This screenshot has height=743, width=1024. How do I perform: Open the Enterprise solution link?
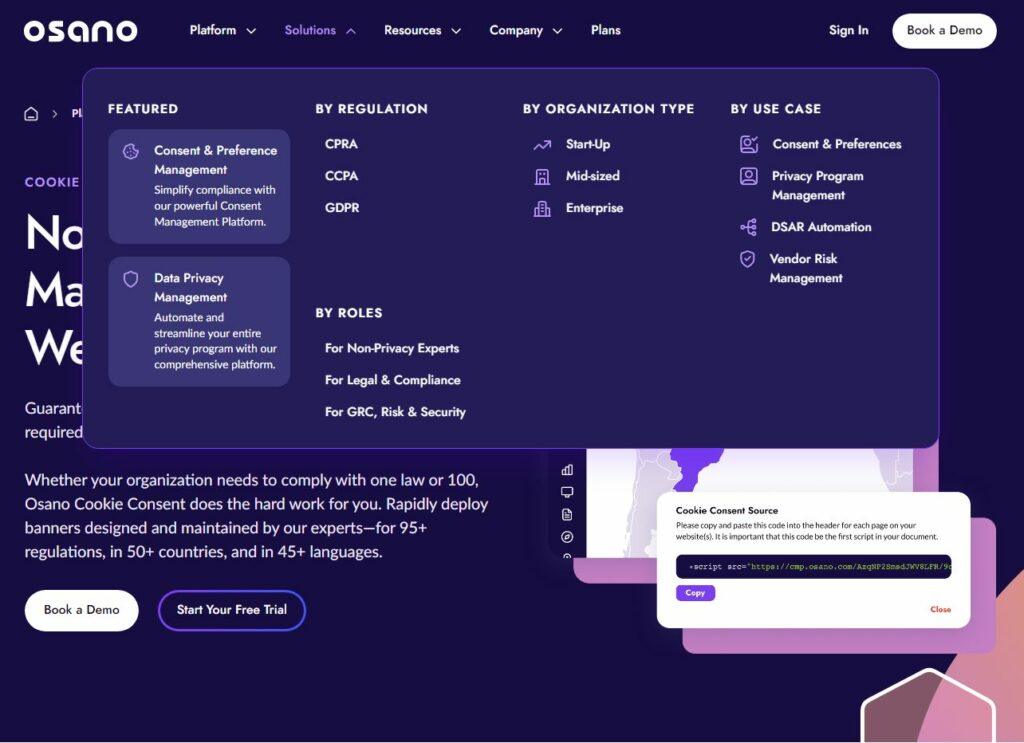pos(594,208)
